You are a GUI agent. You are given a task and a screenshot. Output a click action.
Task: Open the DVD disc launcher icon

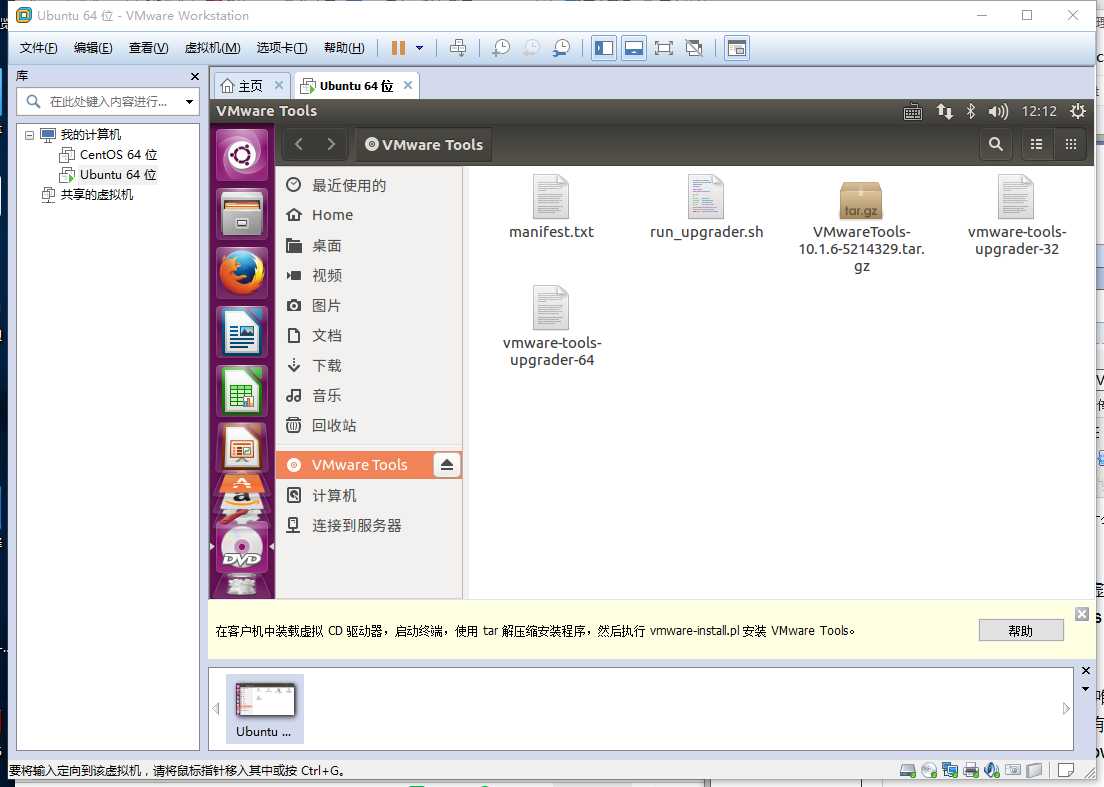click(x=242, y=548)
